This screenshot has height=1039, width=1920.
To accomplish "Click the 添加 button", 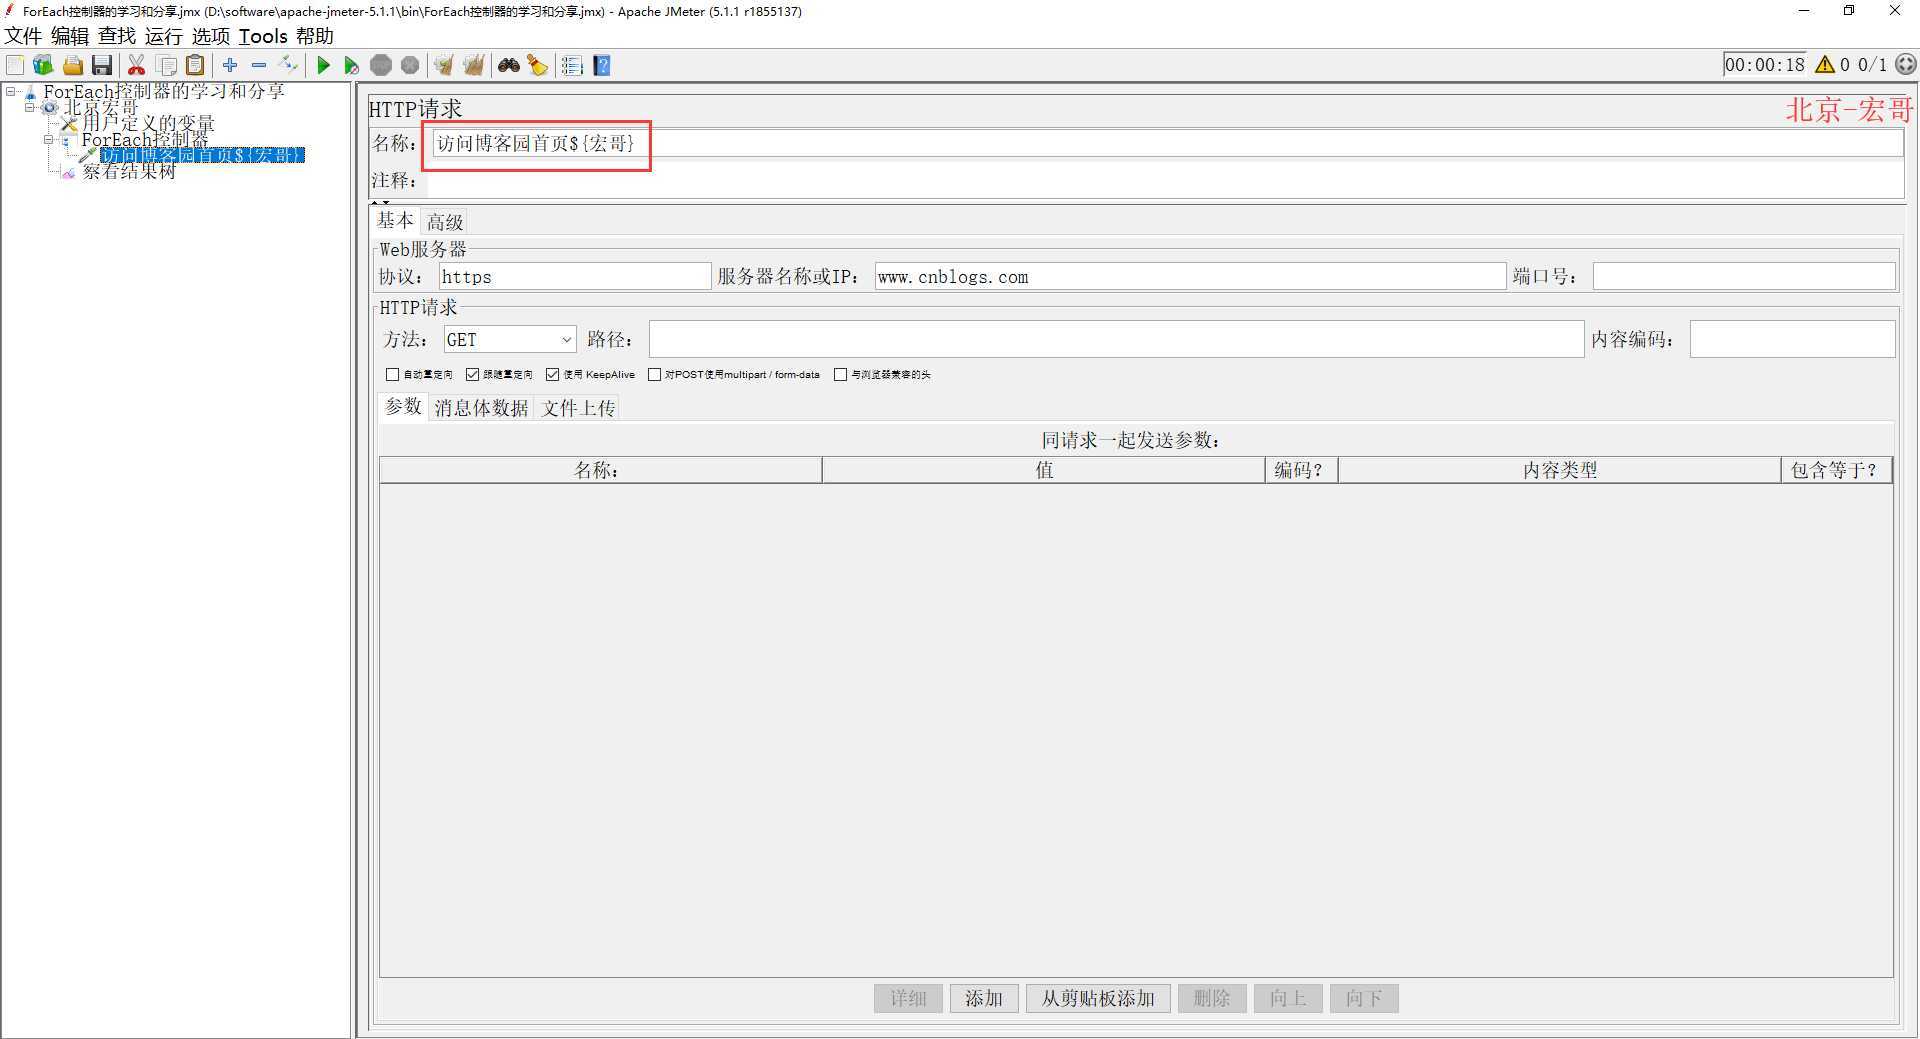I will (x=984, y=998).
